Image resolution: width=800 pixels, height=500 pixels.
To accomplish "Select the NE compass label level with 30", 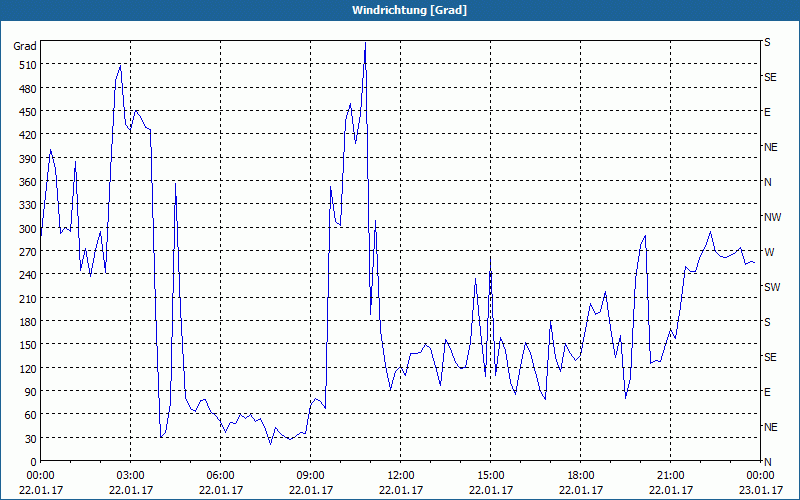I will [x=770, y=427].
